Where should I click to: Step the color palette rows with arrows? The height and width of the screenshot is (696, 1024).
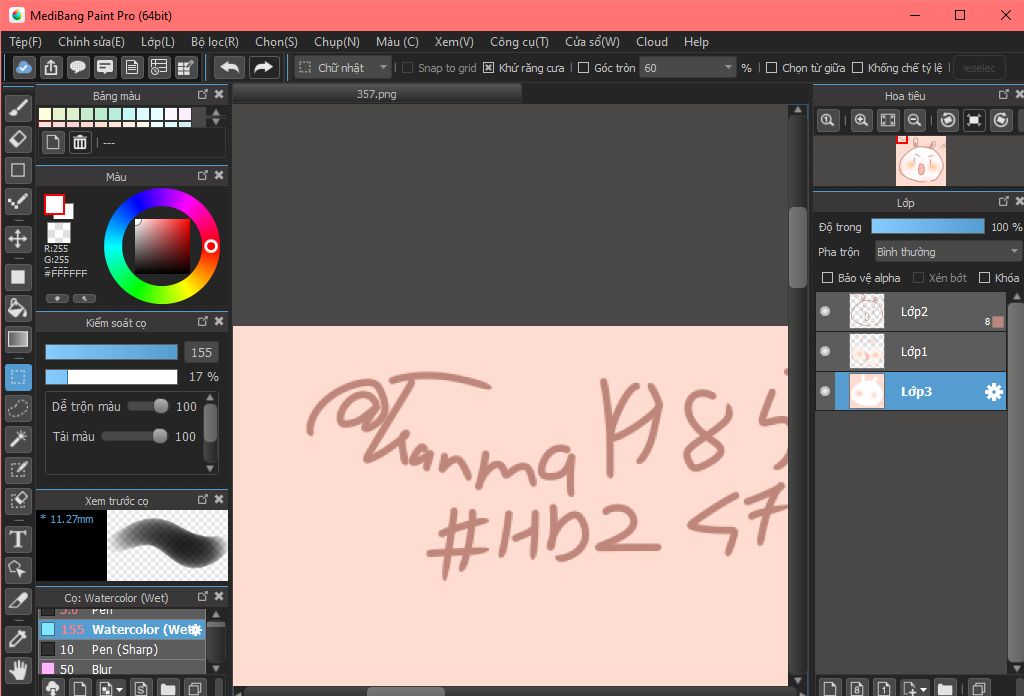coord(216,117)
